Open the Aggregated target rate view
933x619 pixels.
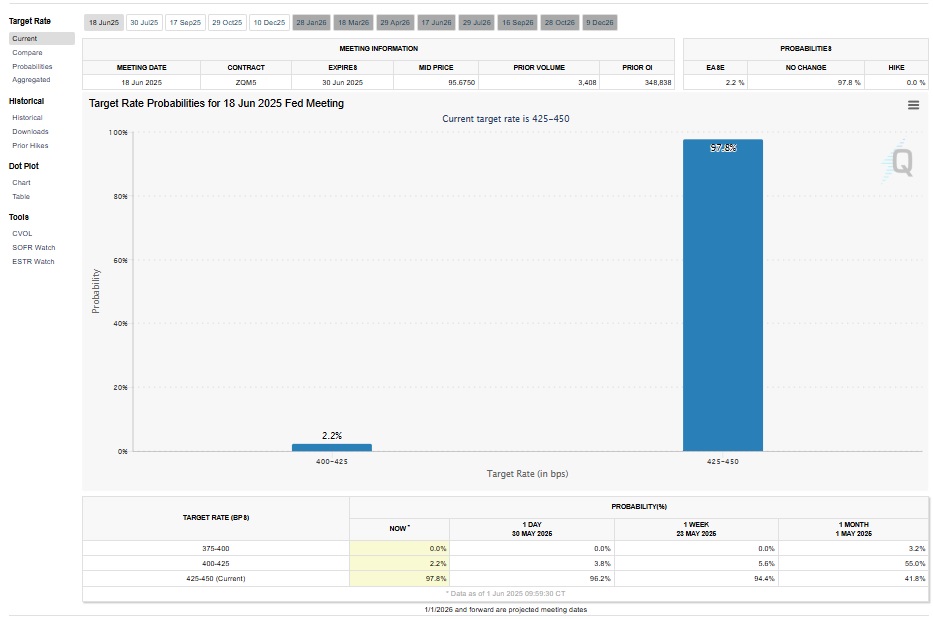click(x=31, y=79)
